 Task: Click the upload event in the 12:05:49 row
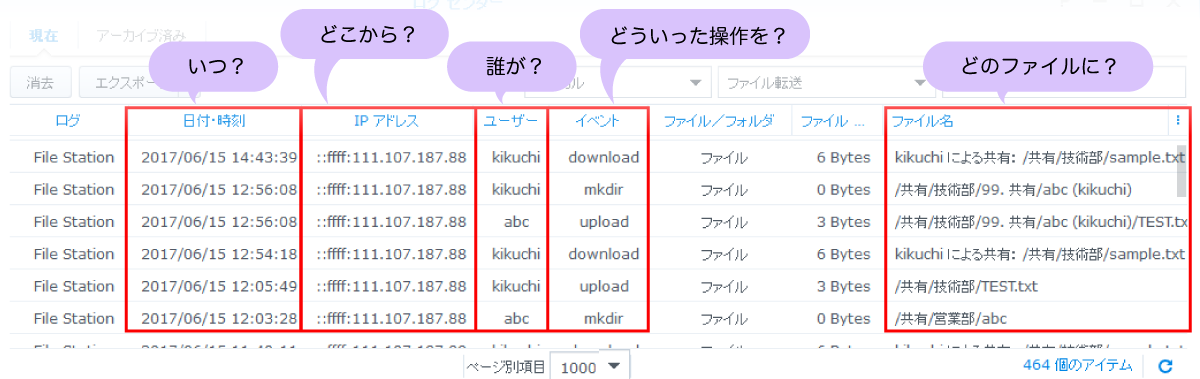coord(603,286)
